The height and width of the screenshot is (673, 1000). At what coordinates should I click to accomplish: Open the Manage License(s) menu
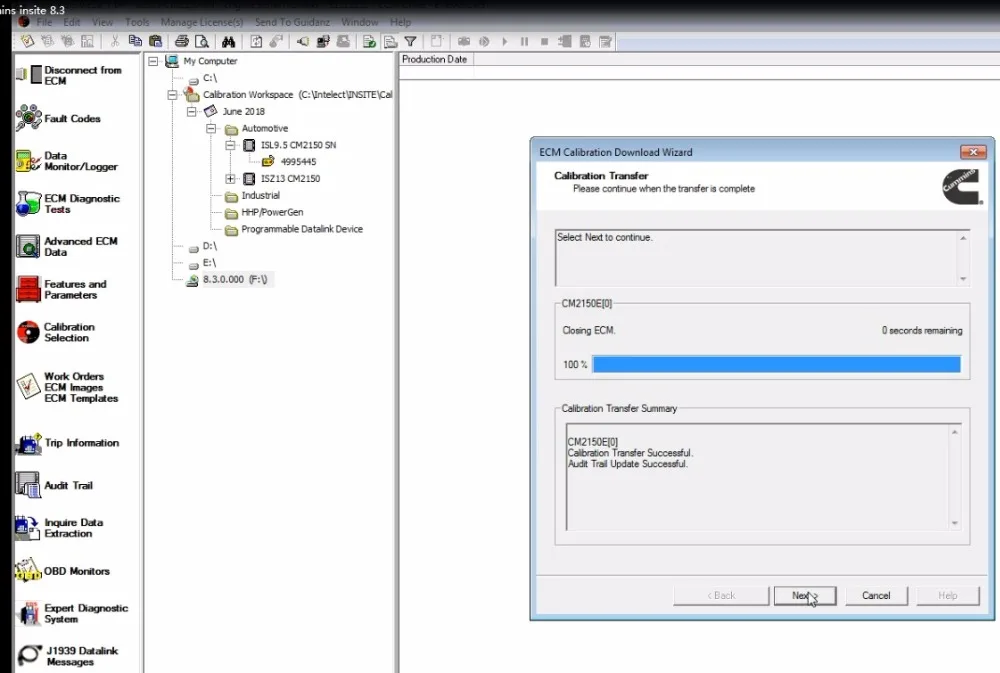202,22
